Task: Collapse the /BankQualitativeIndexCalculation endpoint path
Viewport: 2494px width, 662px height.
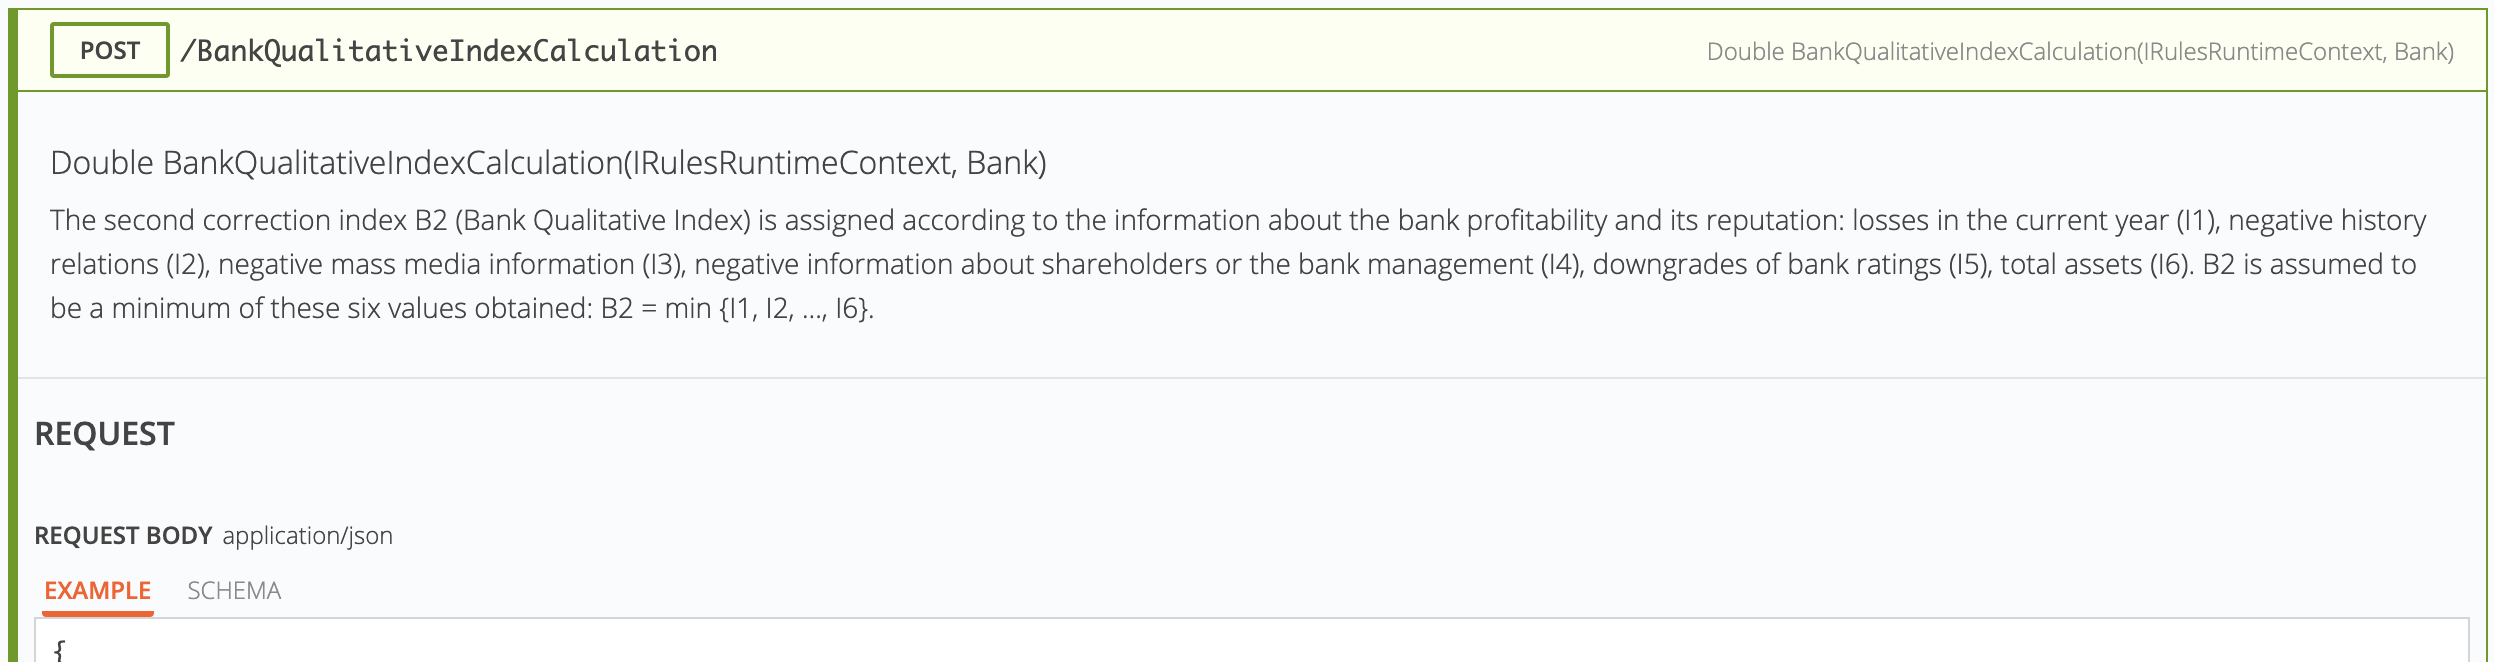Action: click(448, 51)
